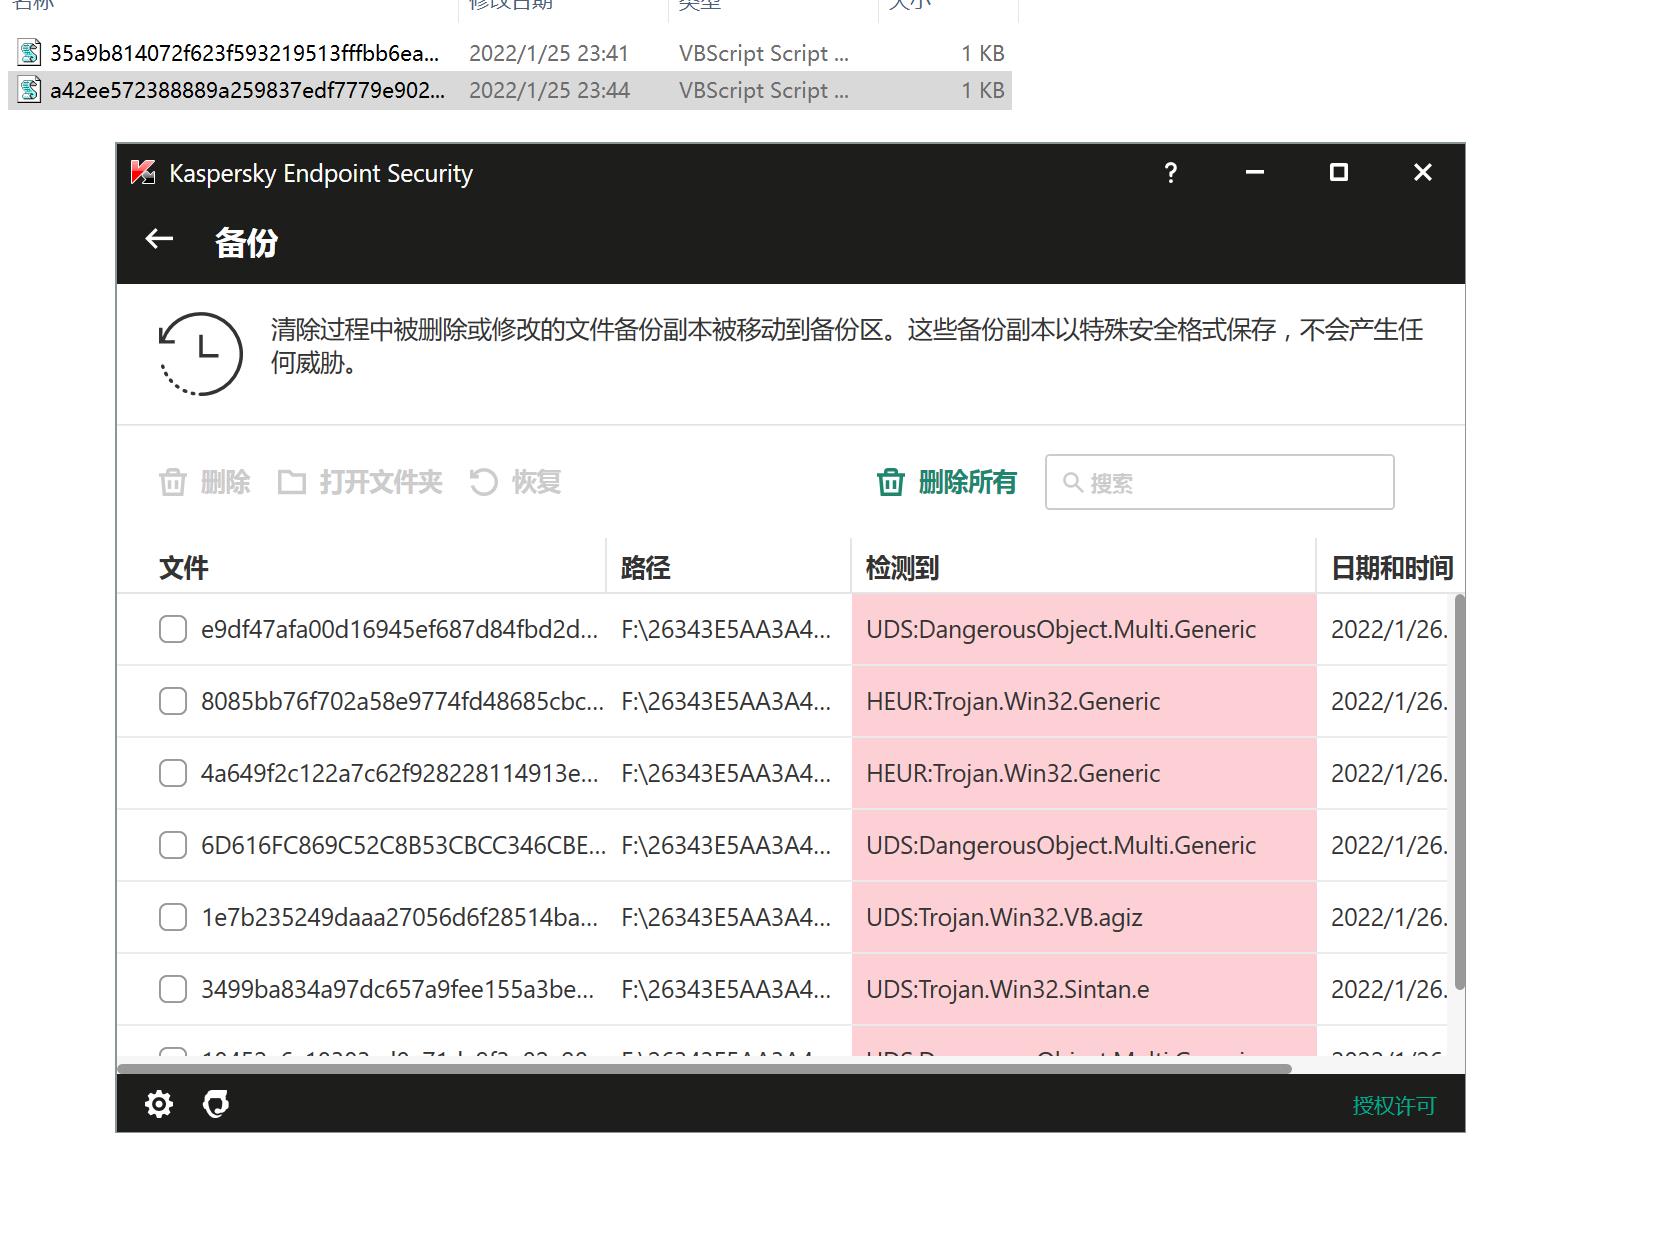Click file name 3499ba834a97dc657a9fee155a3be...

click(x=397, y=989)
